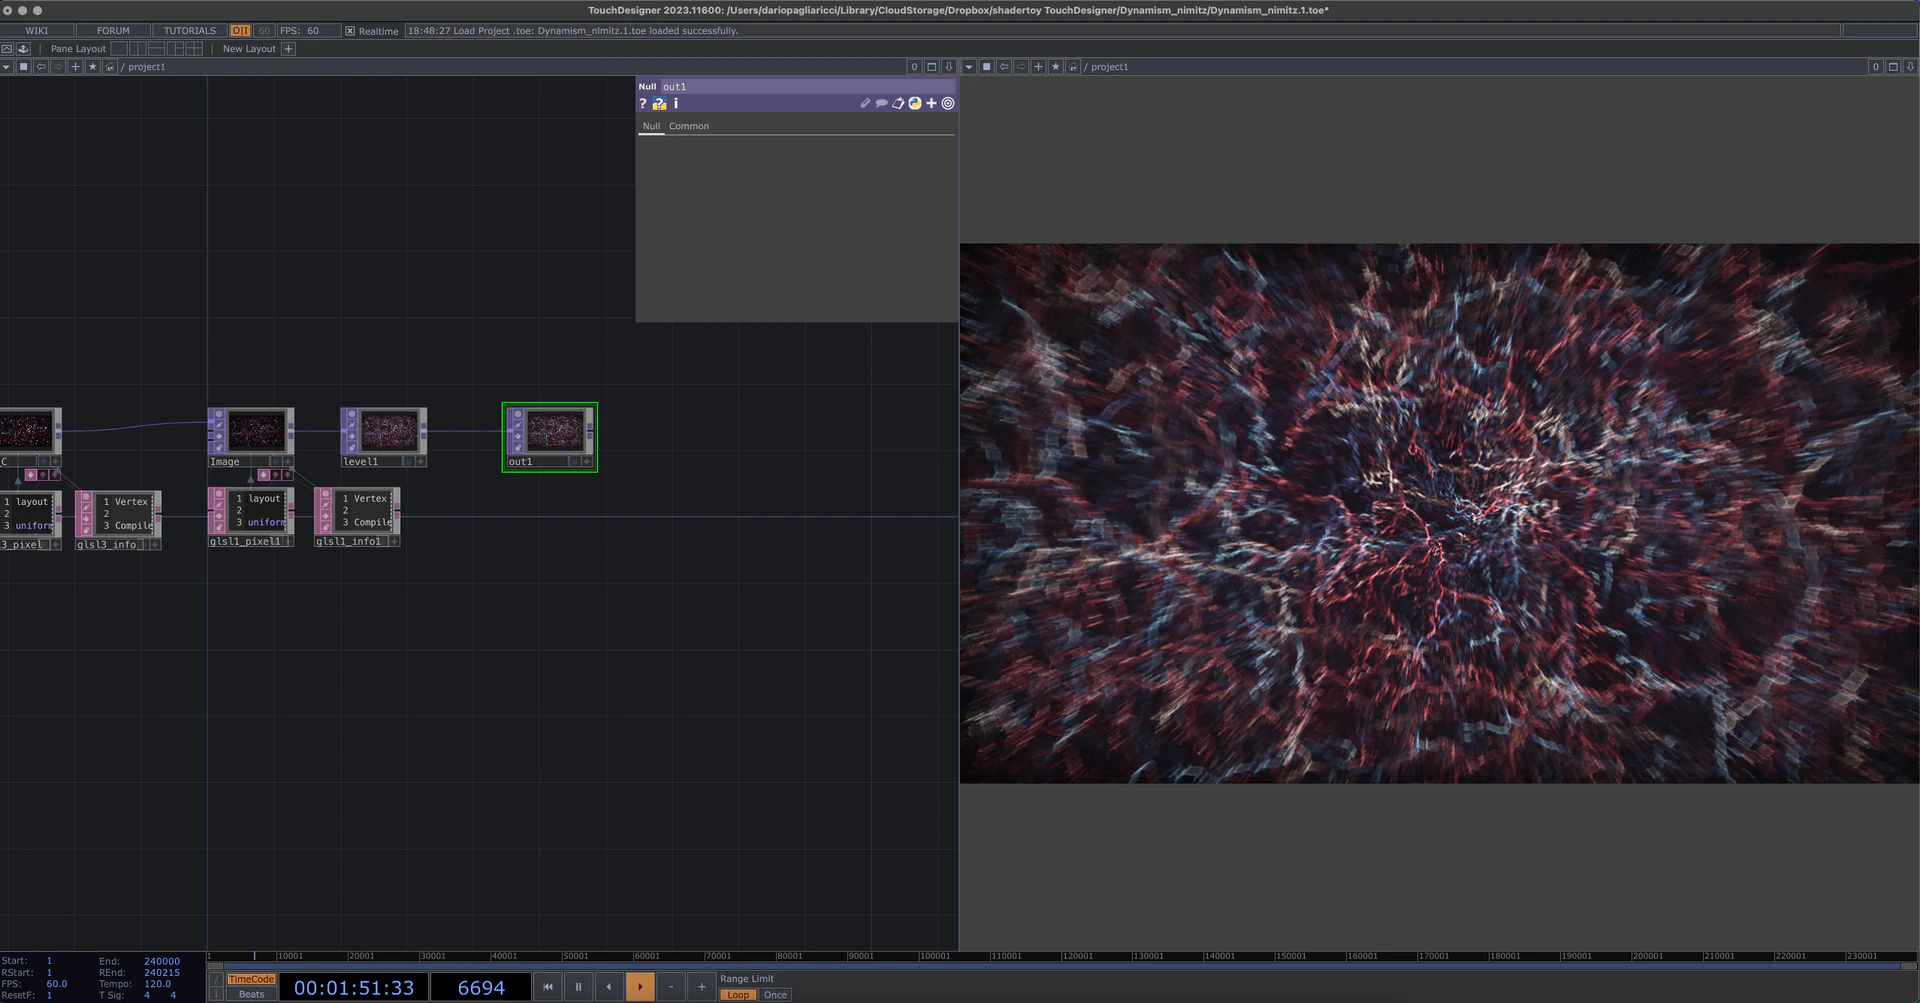Edit the out1 operator name field
1920x1003 pixels.
[808, 87]
